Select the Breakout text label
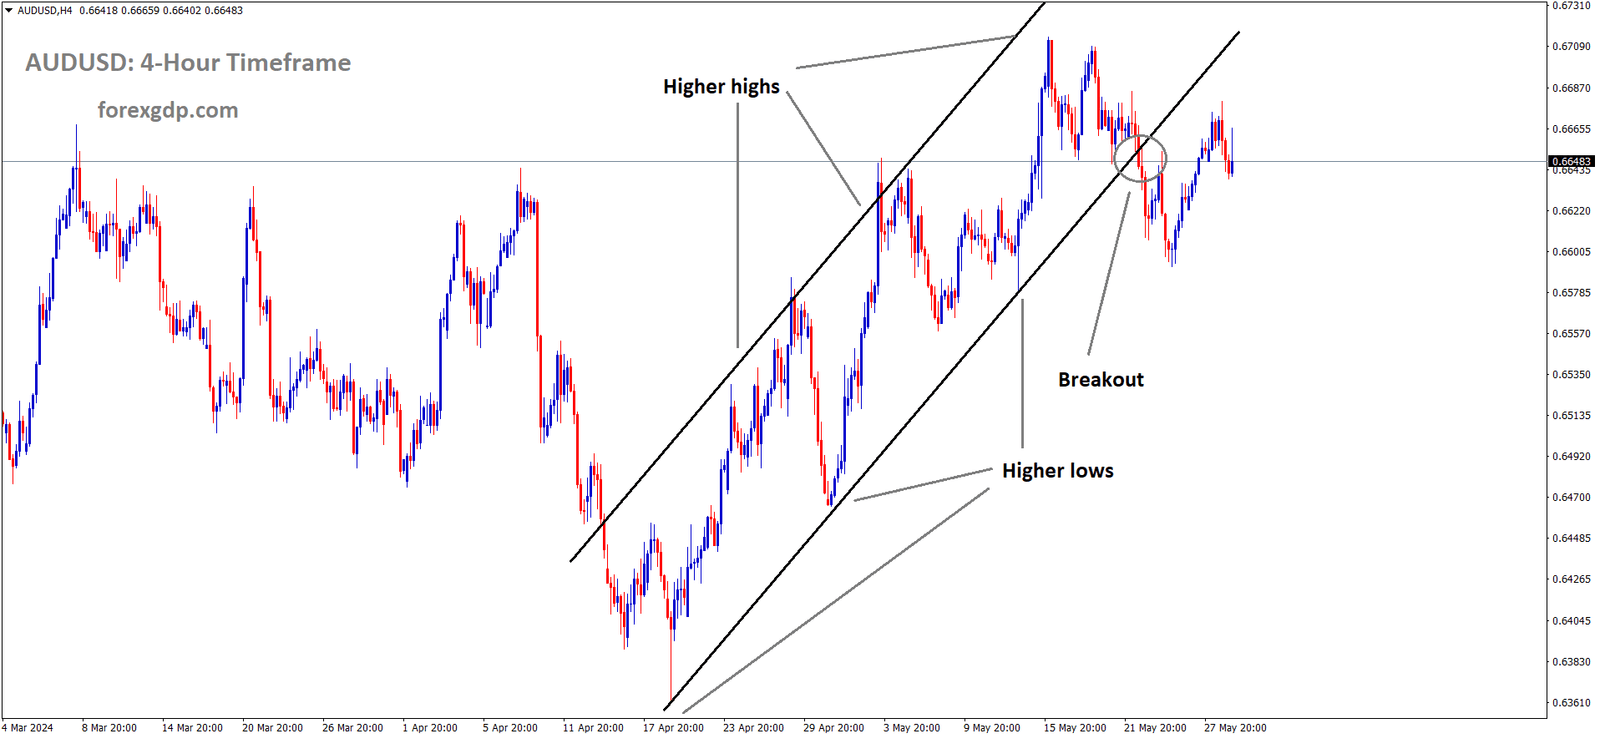 (x=1101, y=380)
